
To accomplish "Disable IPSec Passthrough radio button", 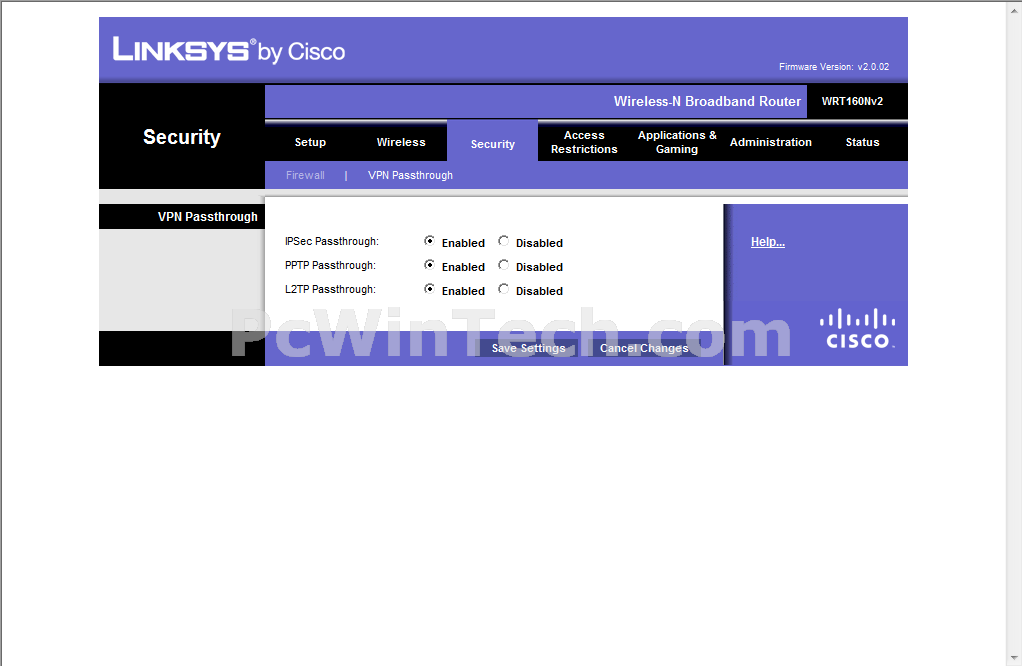I will pos(503,242).
